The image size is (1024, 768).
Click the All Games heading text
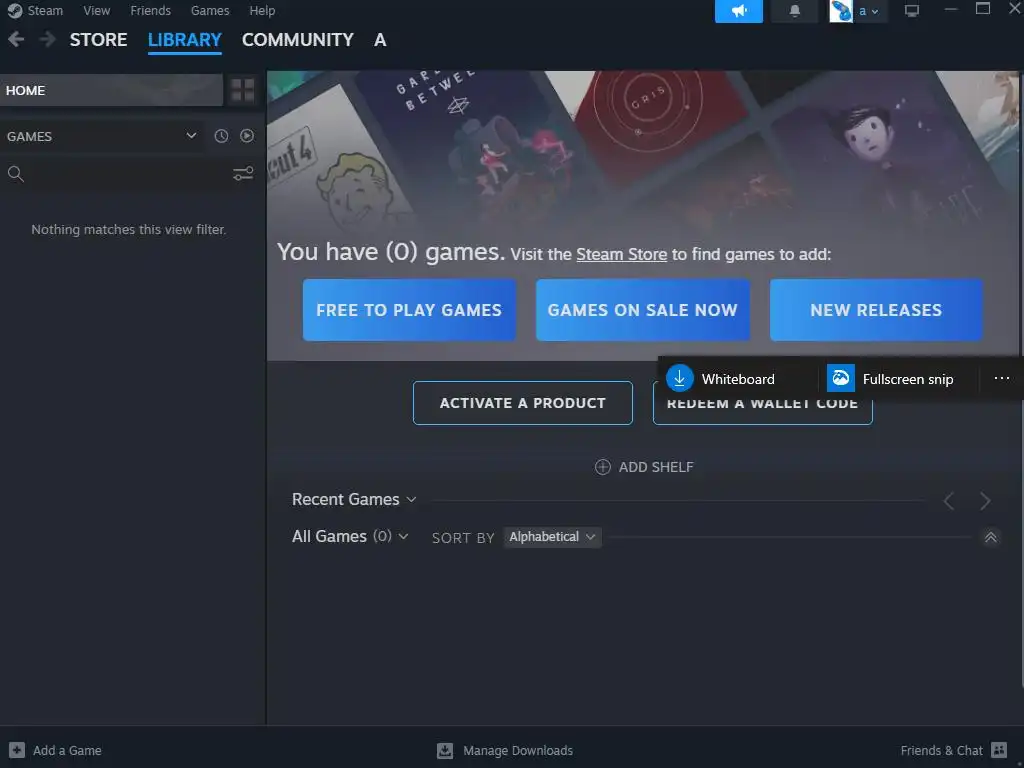click(329, 536)
